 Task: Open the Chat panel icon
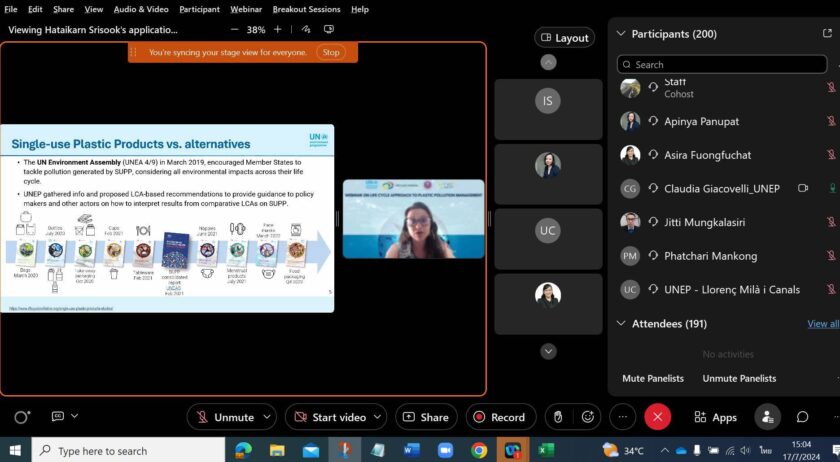click(x=802, y=417)
